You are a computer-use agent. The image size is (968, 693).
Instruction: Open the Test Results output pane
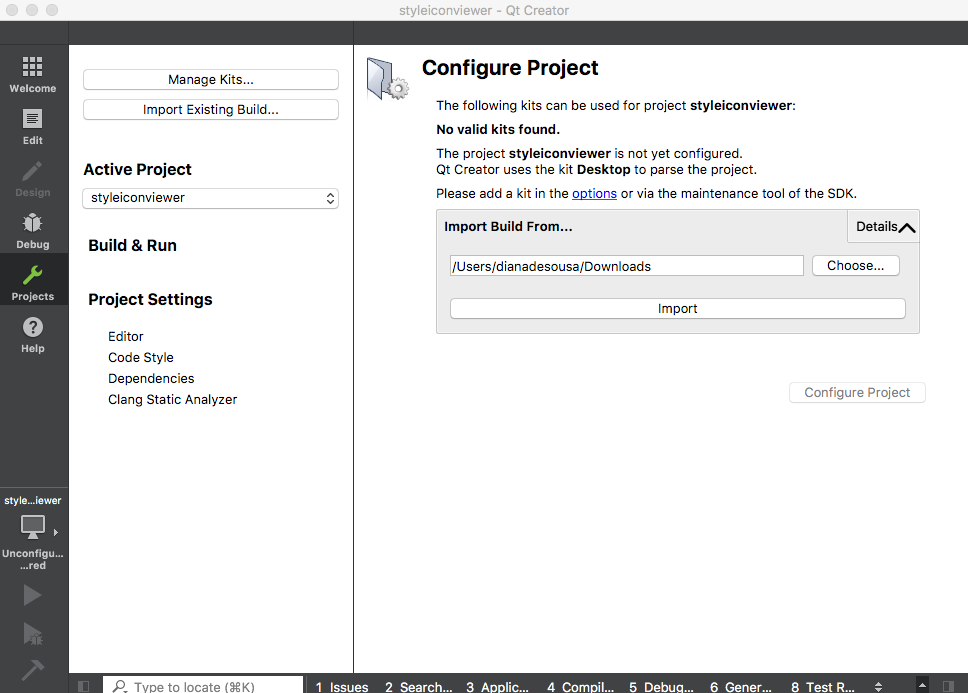[822, 686]
